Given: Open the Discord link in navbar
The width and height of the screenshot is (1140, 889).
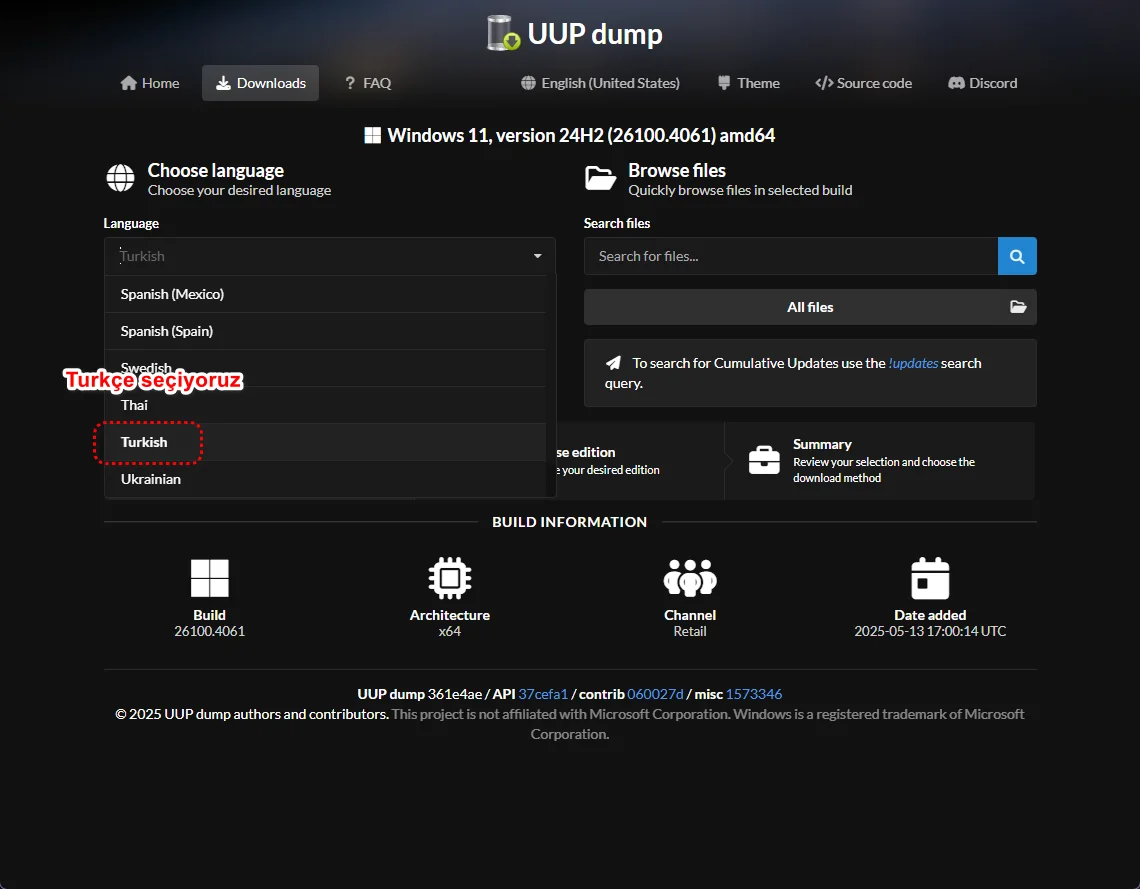Looking at the screenshot, I should 983,83.
